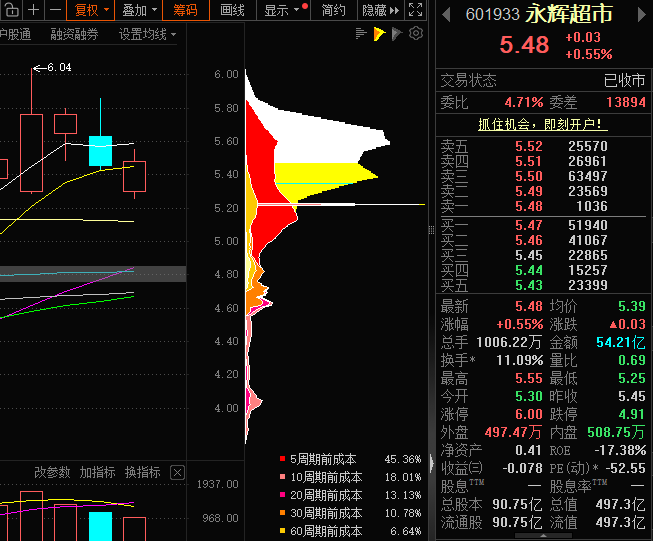This screenshot has width=653, height=541.
Task: Click the 永辉超市 stock name
Action: coord(568,14)
